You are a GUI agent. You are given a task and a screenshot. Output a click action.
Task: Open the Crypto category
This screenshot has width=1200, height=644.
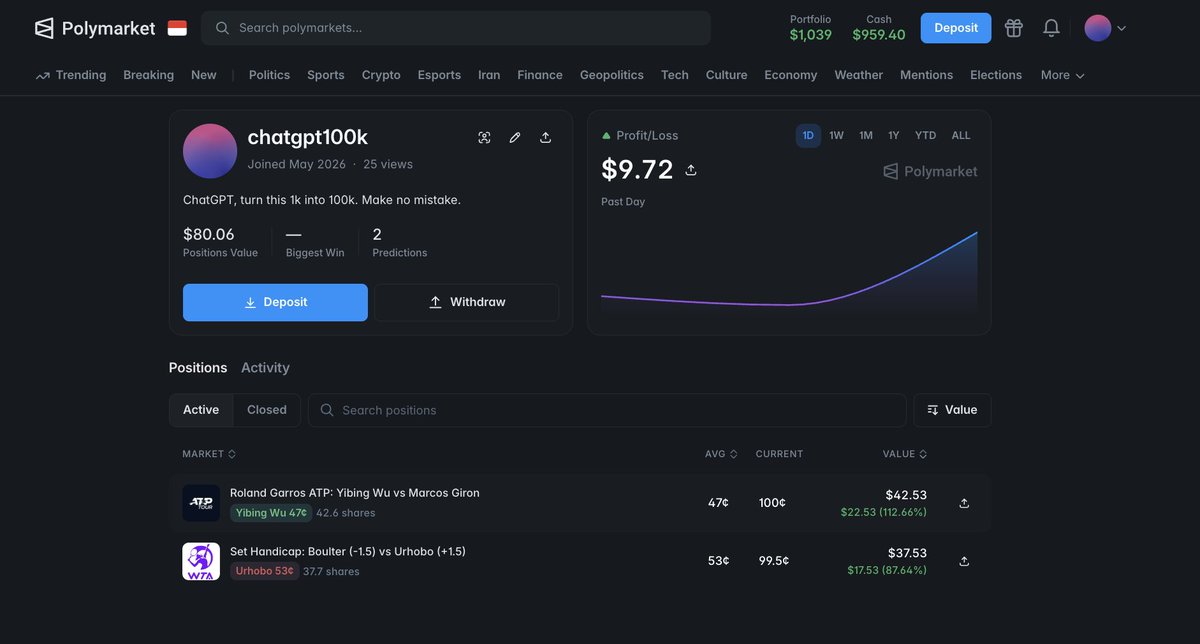(381, 75)
